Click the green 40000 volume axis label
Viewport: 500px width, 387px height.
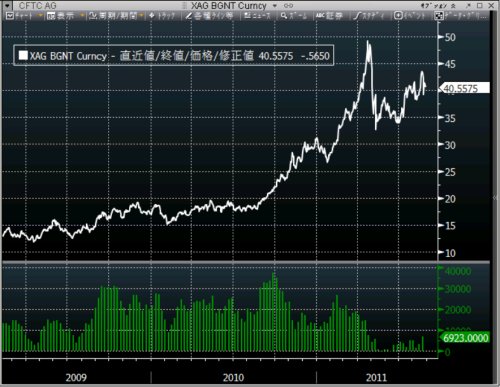[x=458, y=271]
